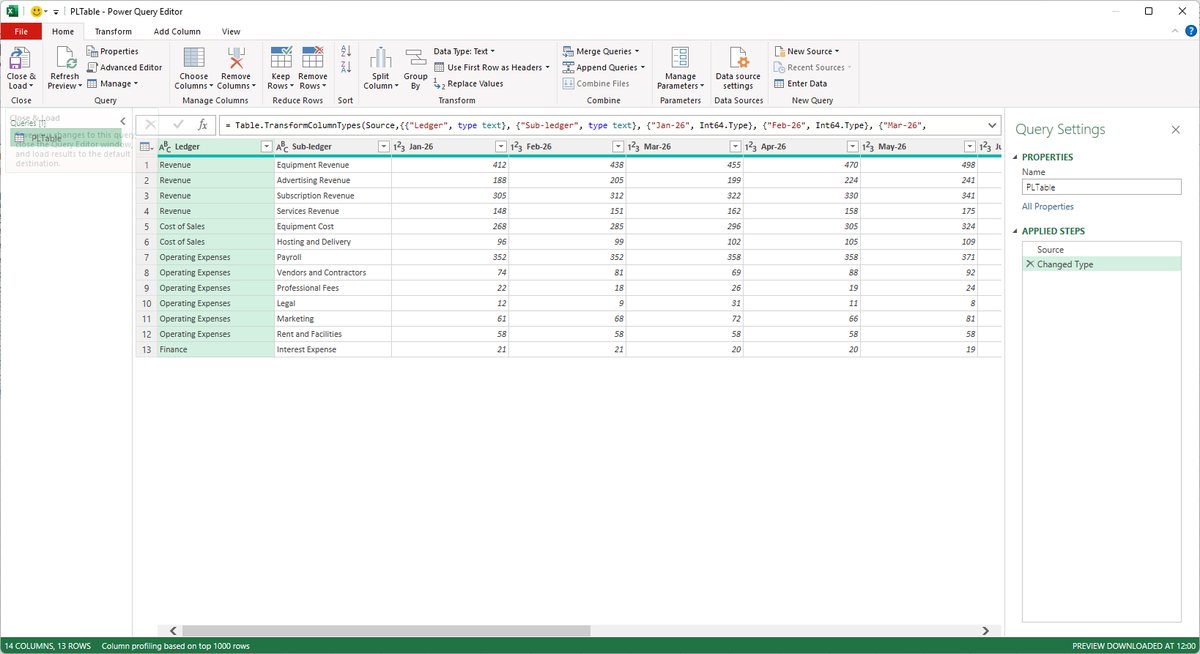Click the ABC type icon on Ledger column
Viewport: 1200px width, 654px height.
click(x=166, y=147)
